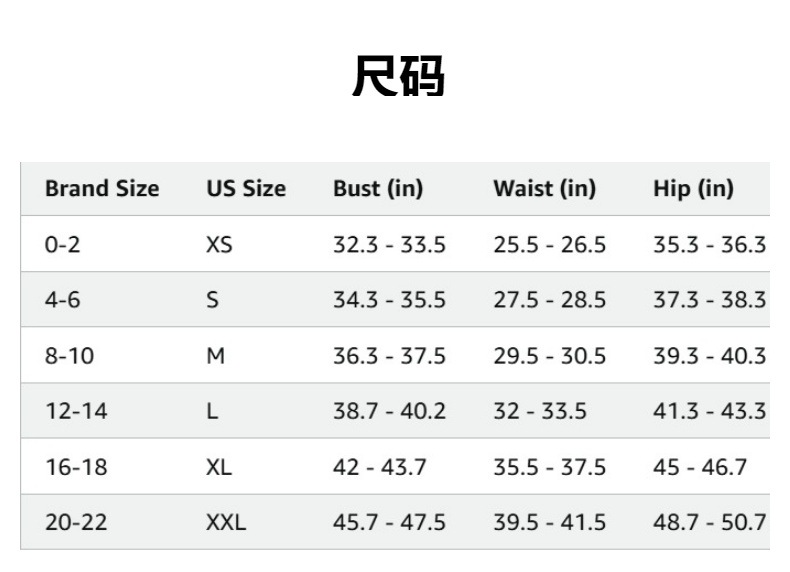The height and width of the screenshot is (572, 790).
Task: Select the 4-6 brand size cell
Action: coord(62,300)
